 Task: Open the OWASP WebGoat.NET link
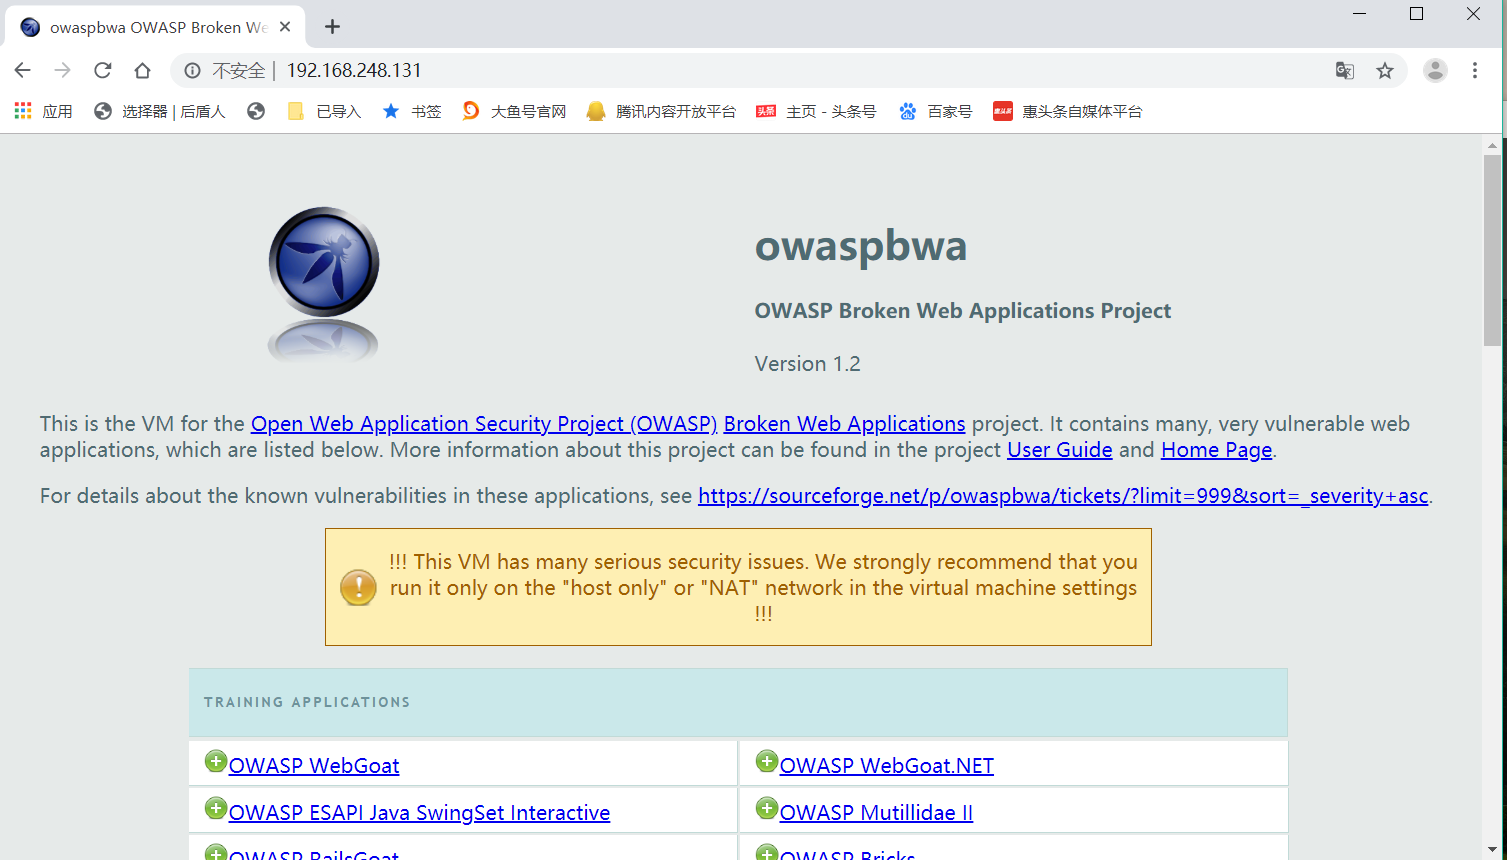click(x=887, y=766)
